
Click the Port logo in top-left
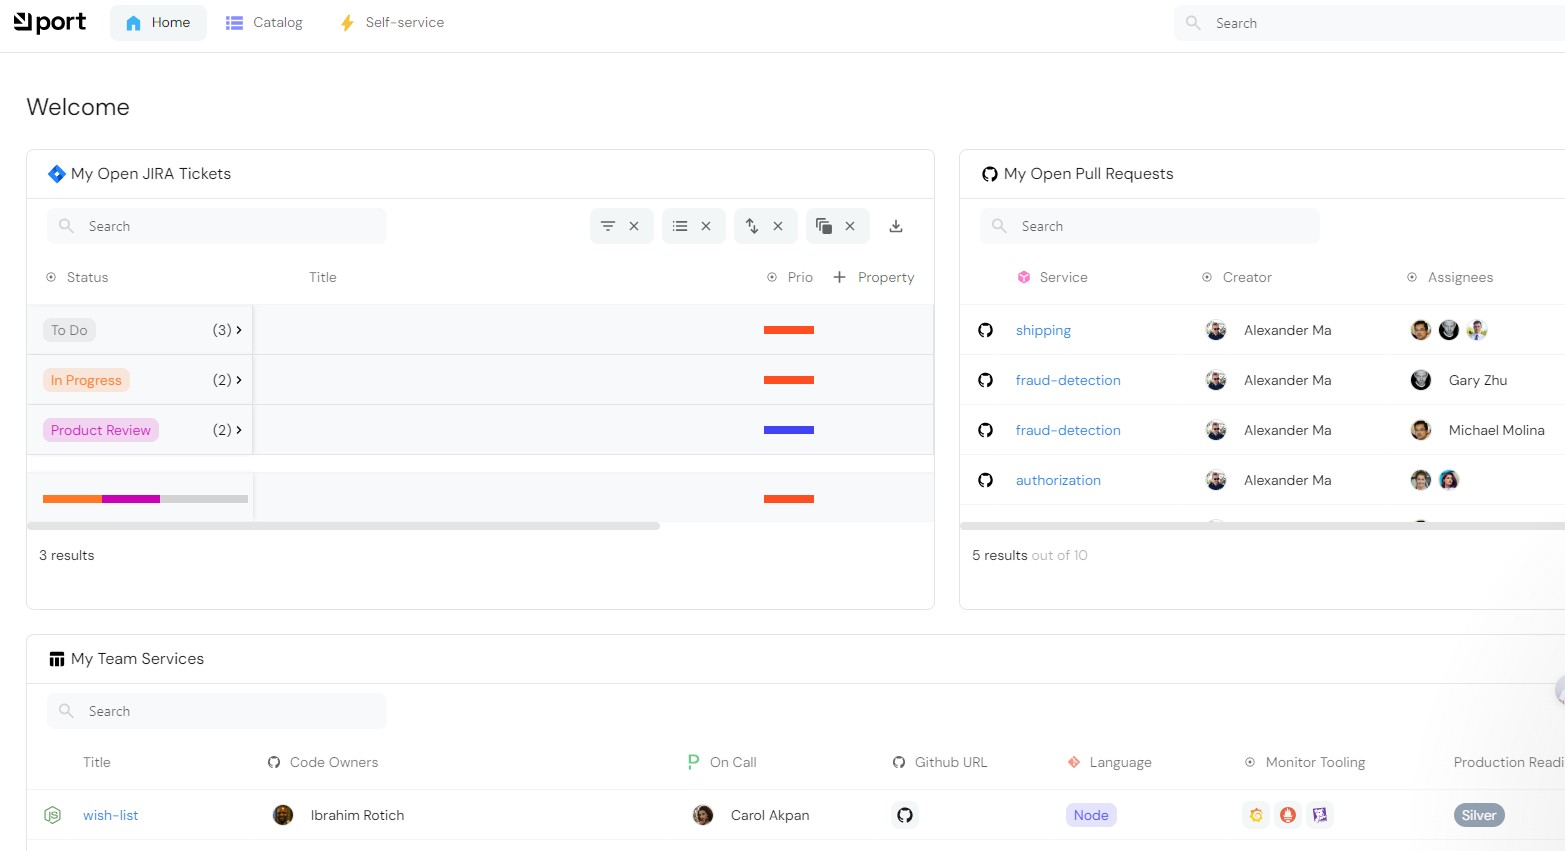[50, 22]
